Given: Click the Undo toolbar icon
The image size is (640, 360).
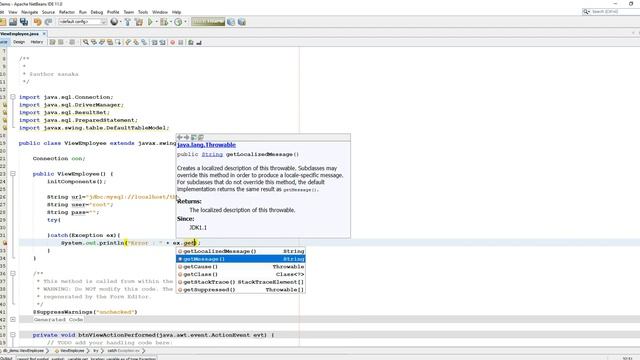Looking at the screenshot, I should [x=38, y=22].
